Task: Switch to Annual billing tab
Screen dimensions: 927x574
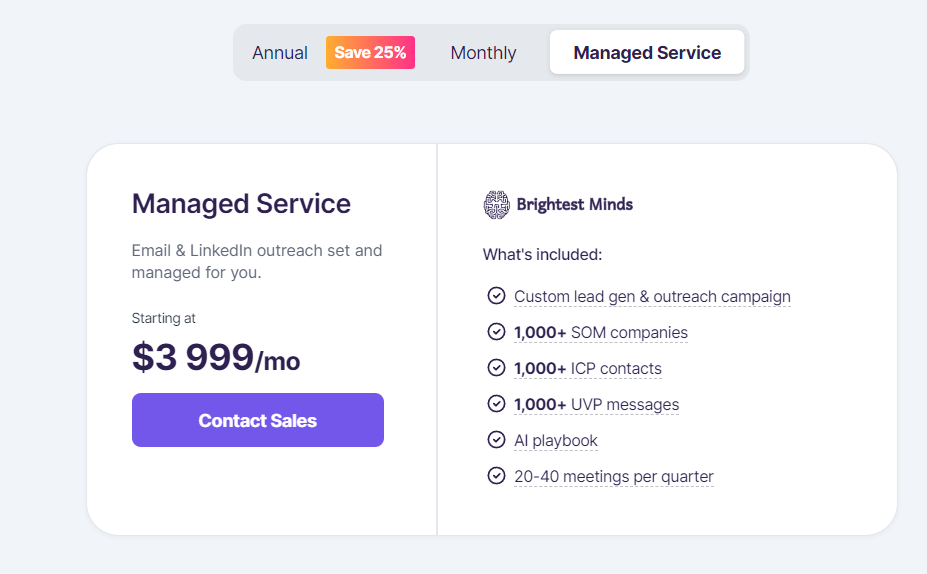Action: (280, 53)
